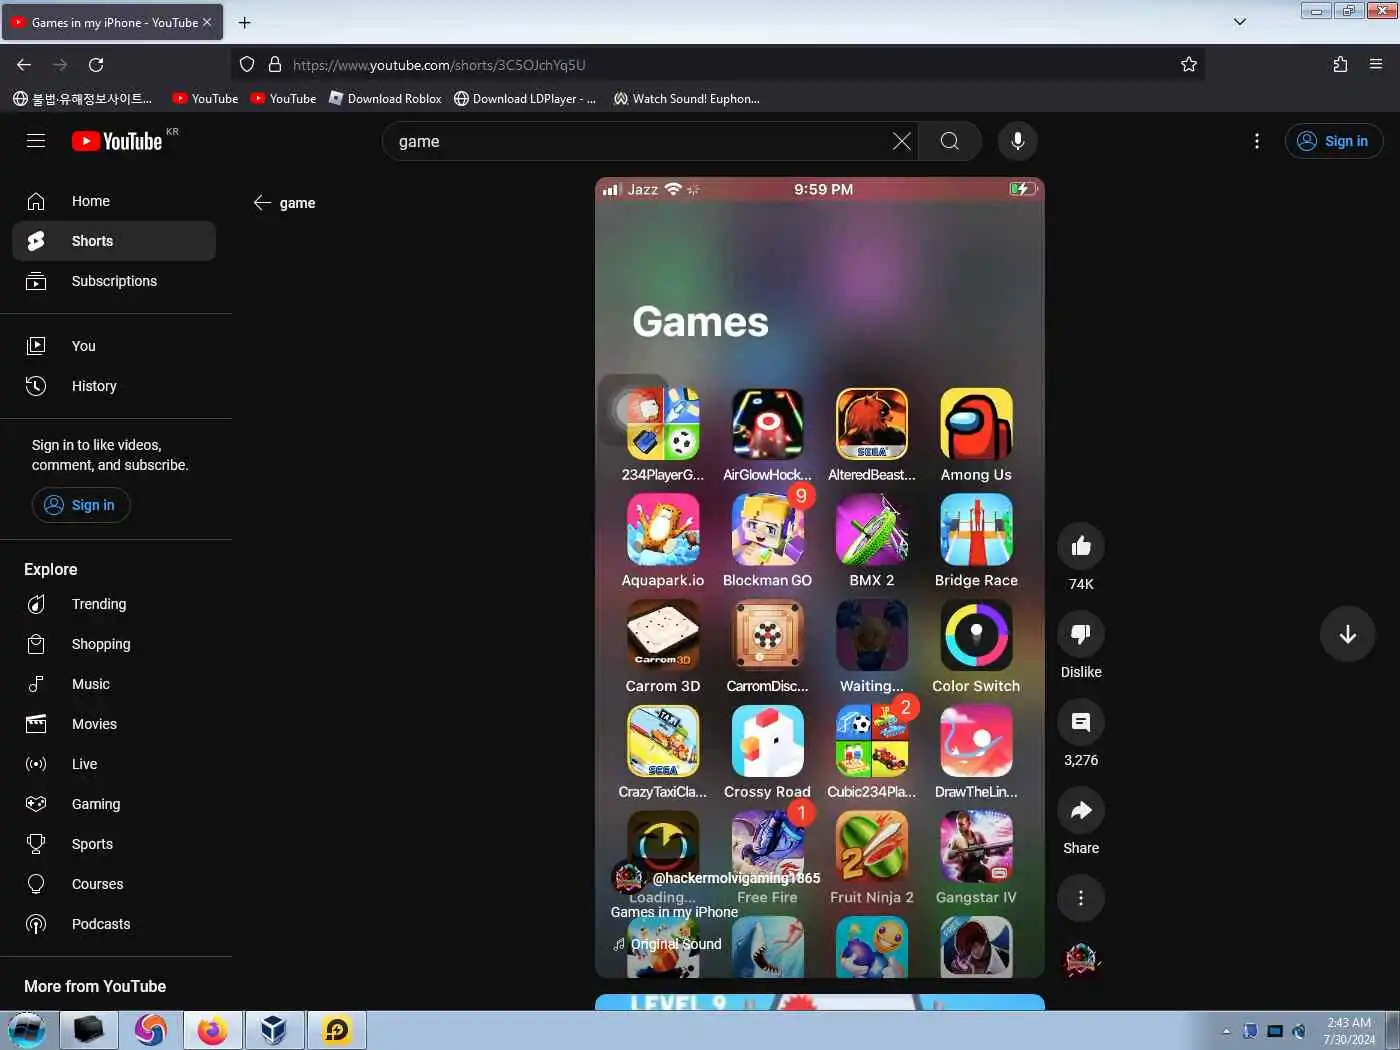View site security lock info
The height and width of the screenshot is (1050, 1400).
(x=275, y=65)
